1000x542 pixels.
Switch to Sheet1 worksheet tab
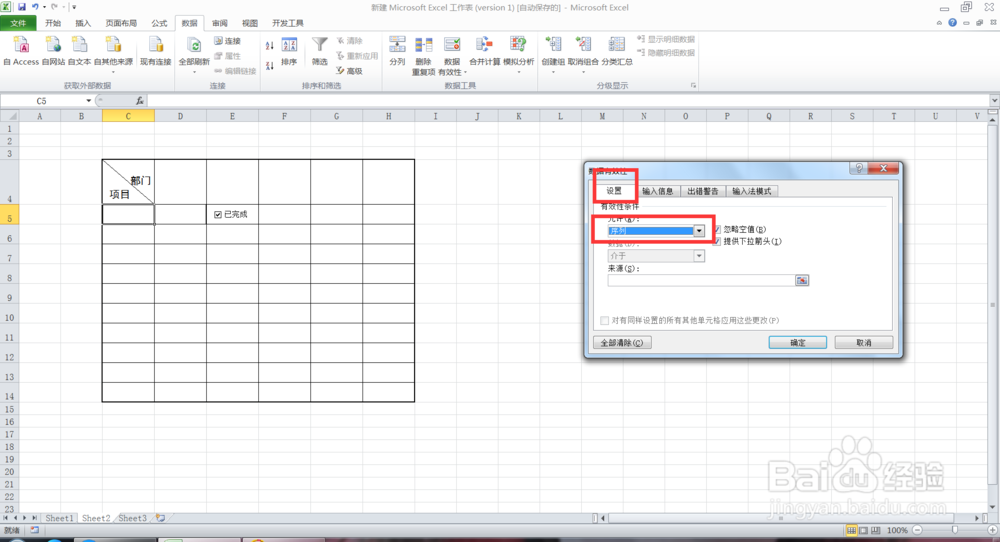coord(59,518)
